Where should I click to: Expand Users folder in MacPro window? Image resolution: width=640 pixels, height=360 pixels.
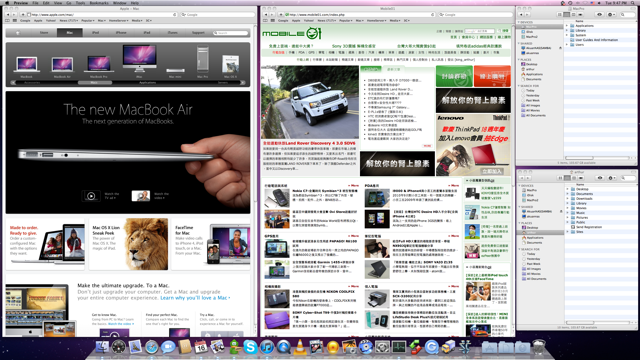[x=567, y=44]
